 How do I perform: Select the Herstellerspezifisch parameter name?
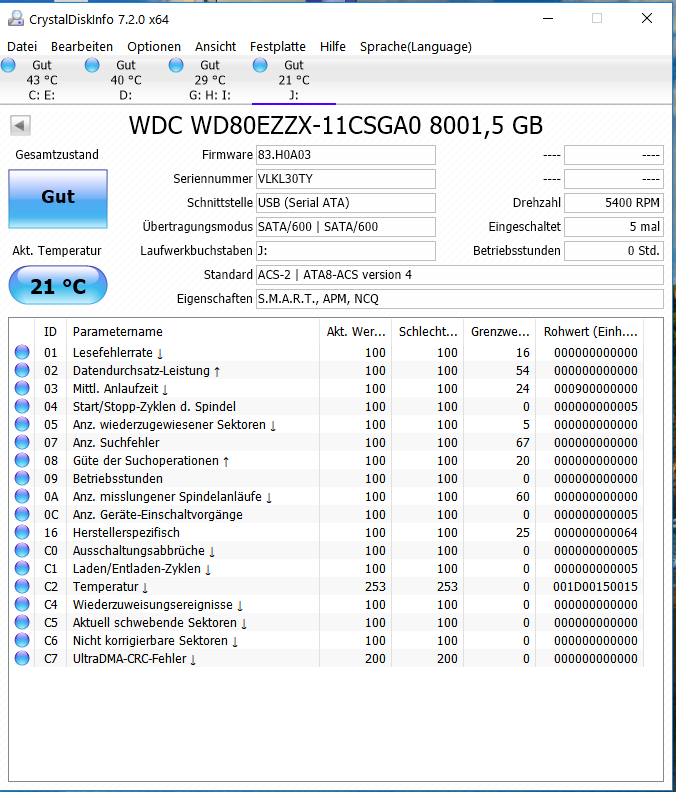(x=126, y=532)
